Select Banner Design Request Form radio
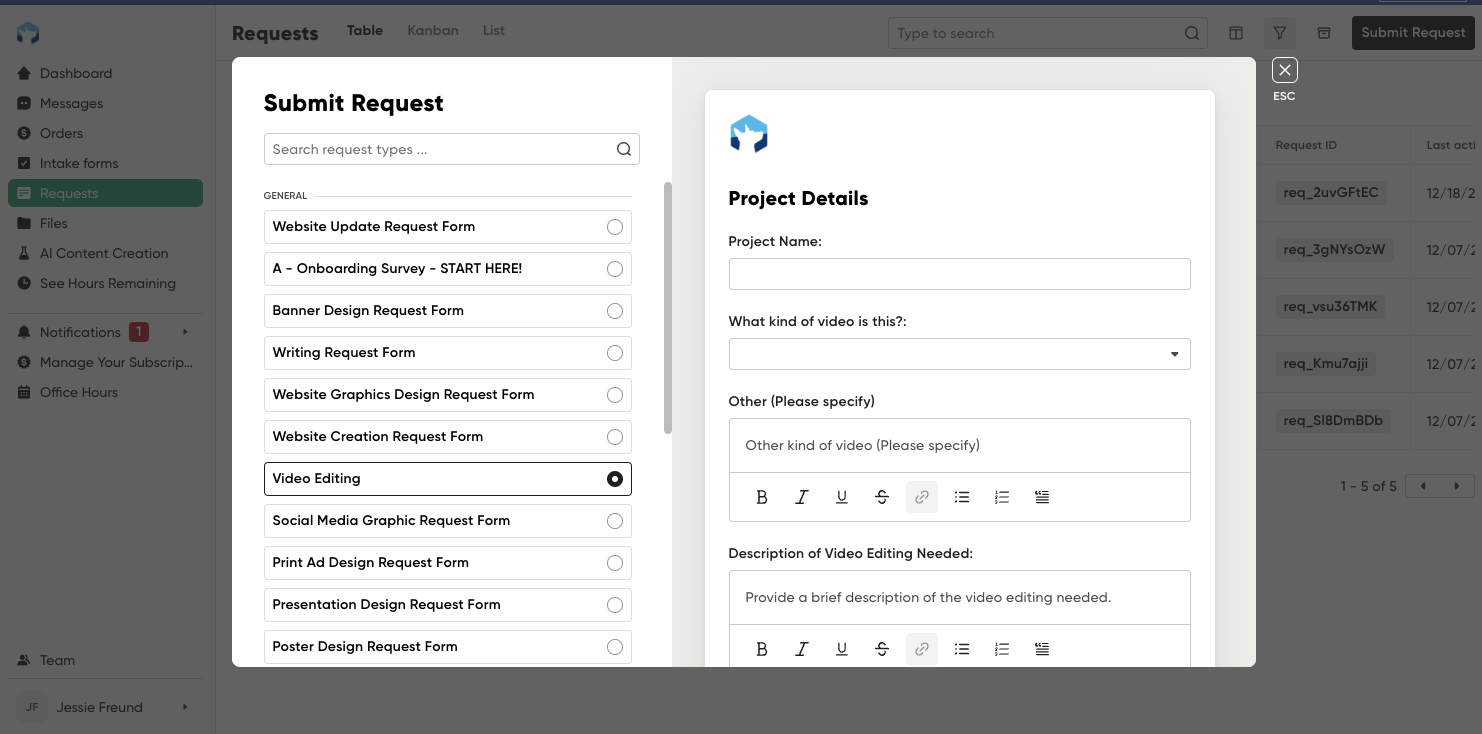Image resolution: width=1482 pixels, height=734 pixels. click(615, 311)
